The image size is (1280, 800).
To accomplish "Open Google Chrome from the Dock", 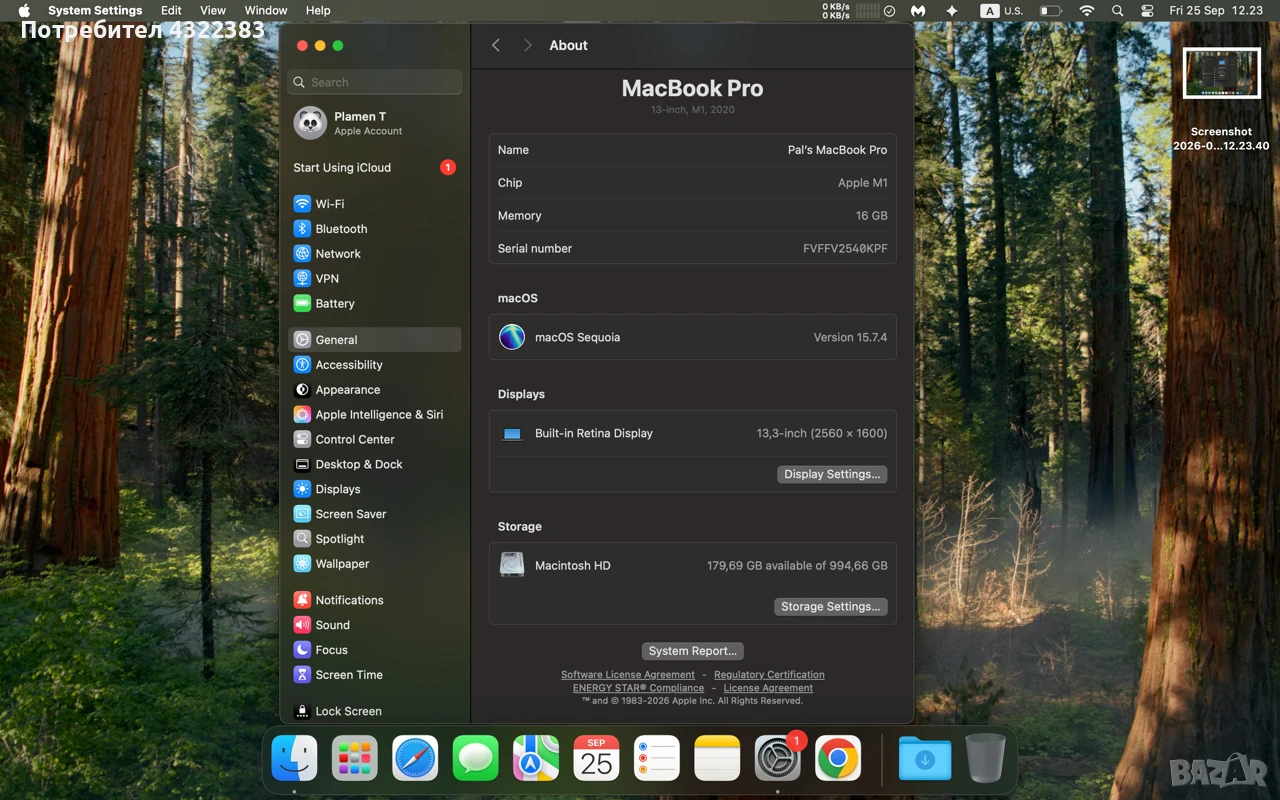I will [x=838, y=759].
